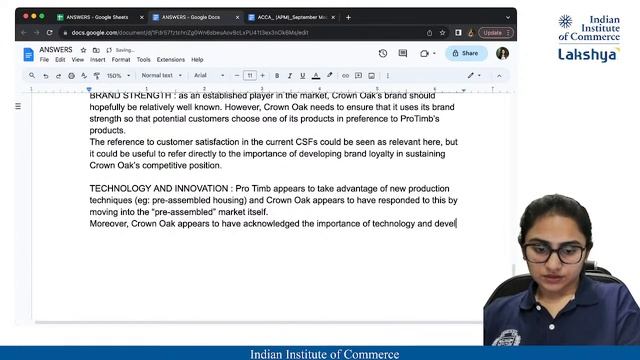Click the left indent ruler marker
This screenshot has width=640, height=360.
coord(89,89)
